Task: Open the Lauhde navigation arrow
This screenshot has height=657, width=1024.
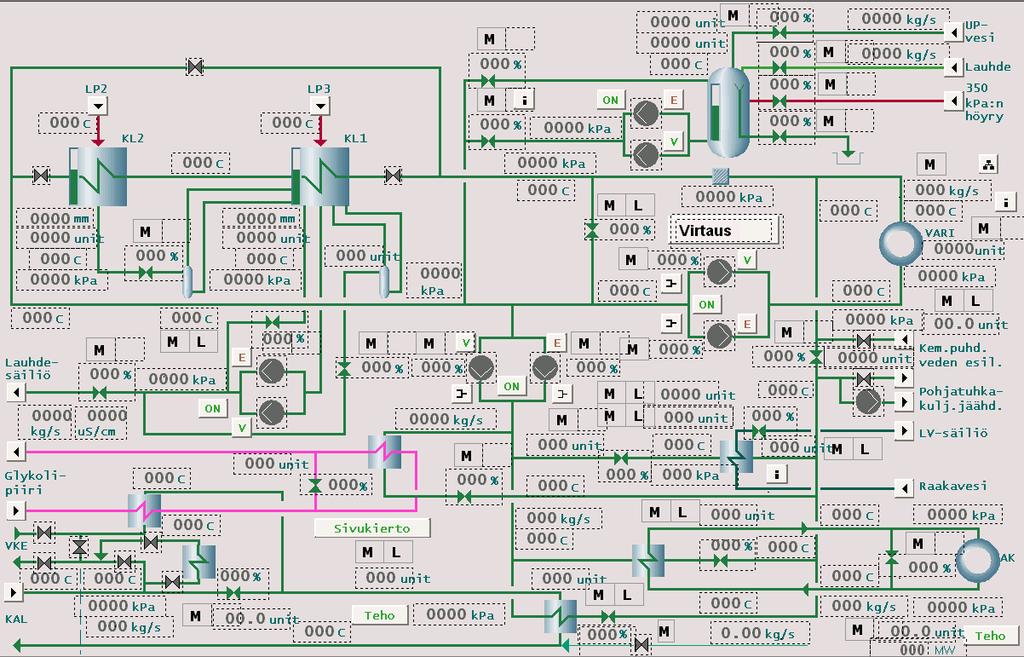Action: tap(953, 67)
